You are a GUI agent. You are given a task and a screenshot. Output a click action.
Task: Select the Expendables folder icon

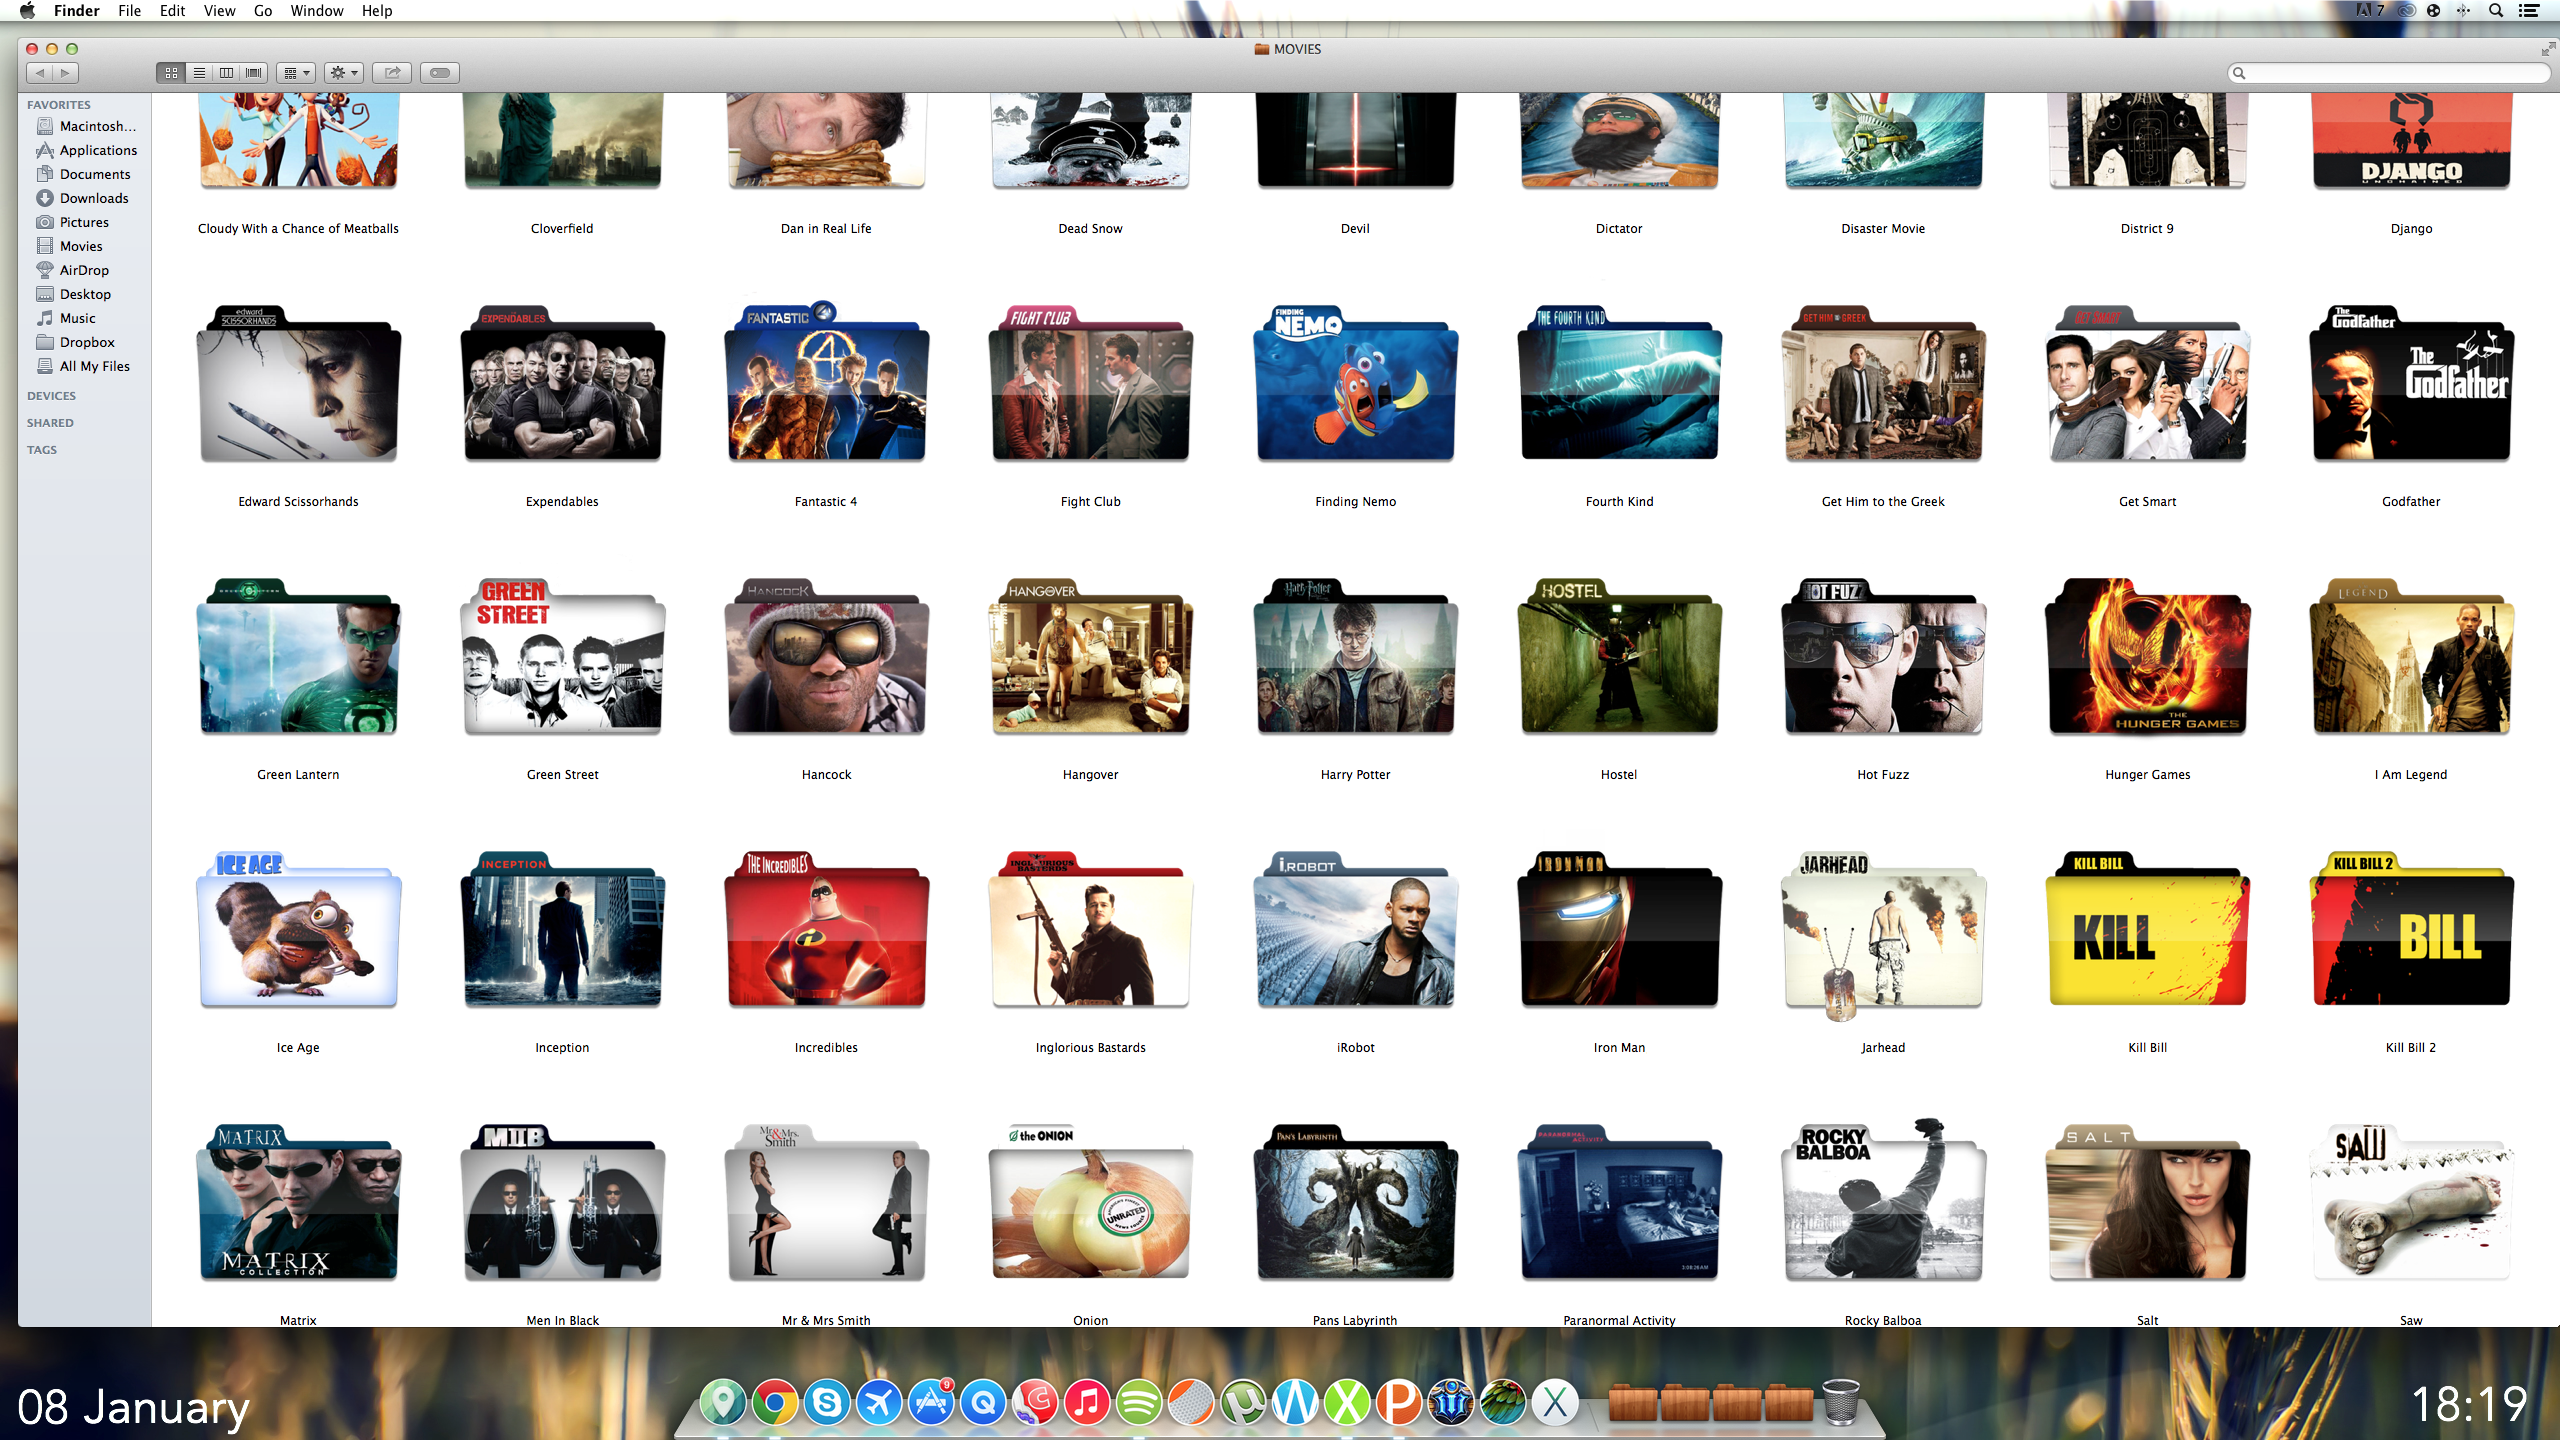(562, 385)
